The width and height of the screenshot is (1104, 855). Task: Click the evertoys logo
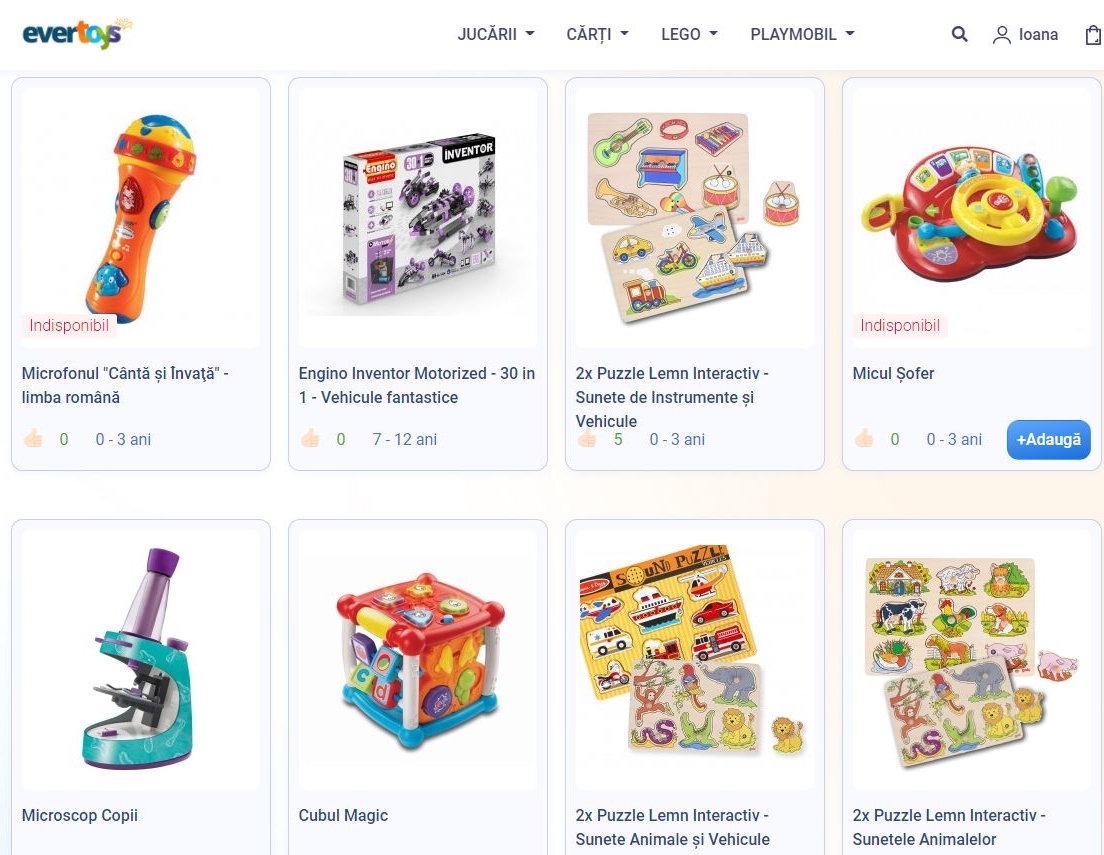(77, 33)
